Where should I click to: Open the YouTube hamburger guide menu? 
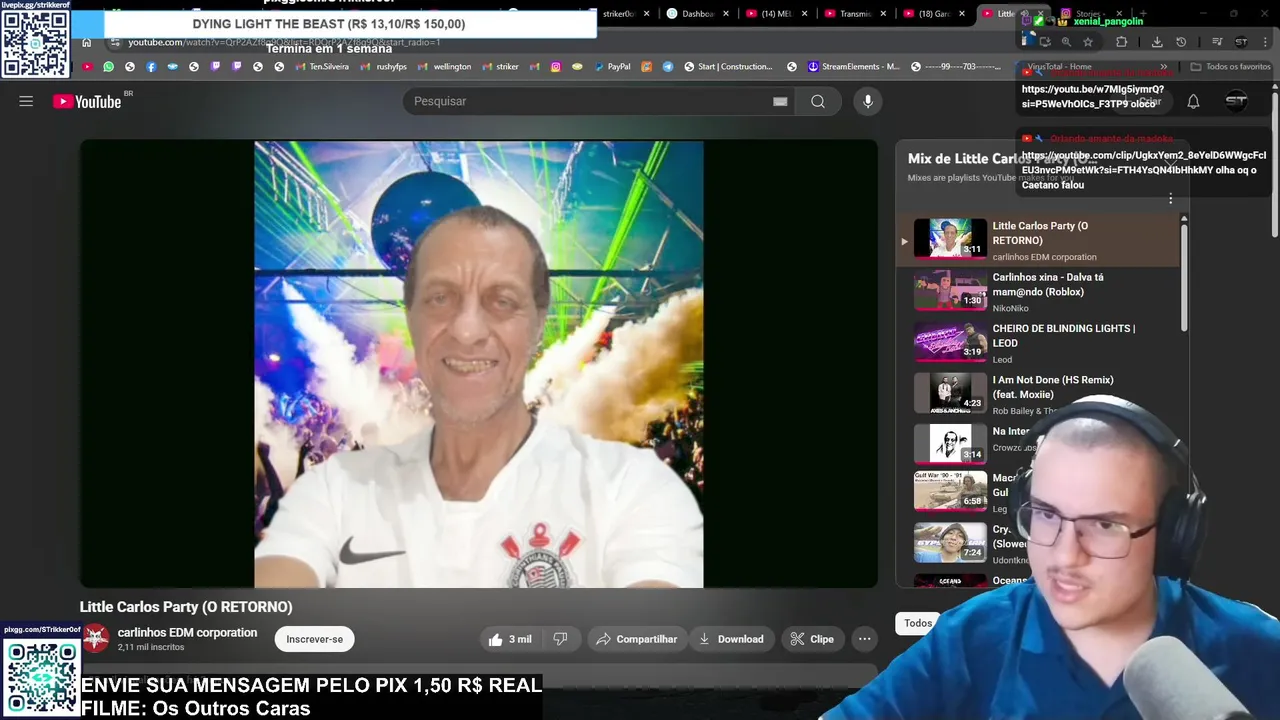click(26, 101)
